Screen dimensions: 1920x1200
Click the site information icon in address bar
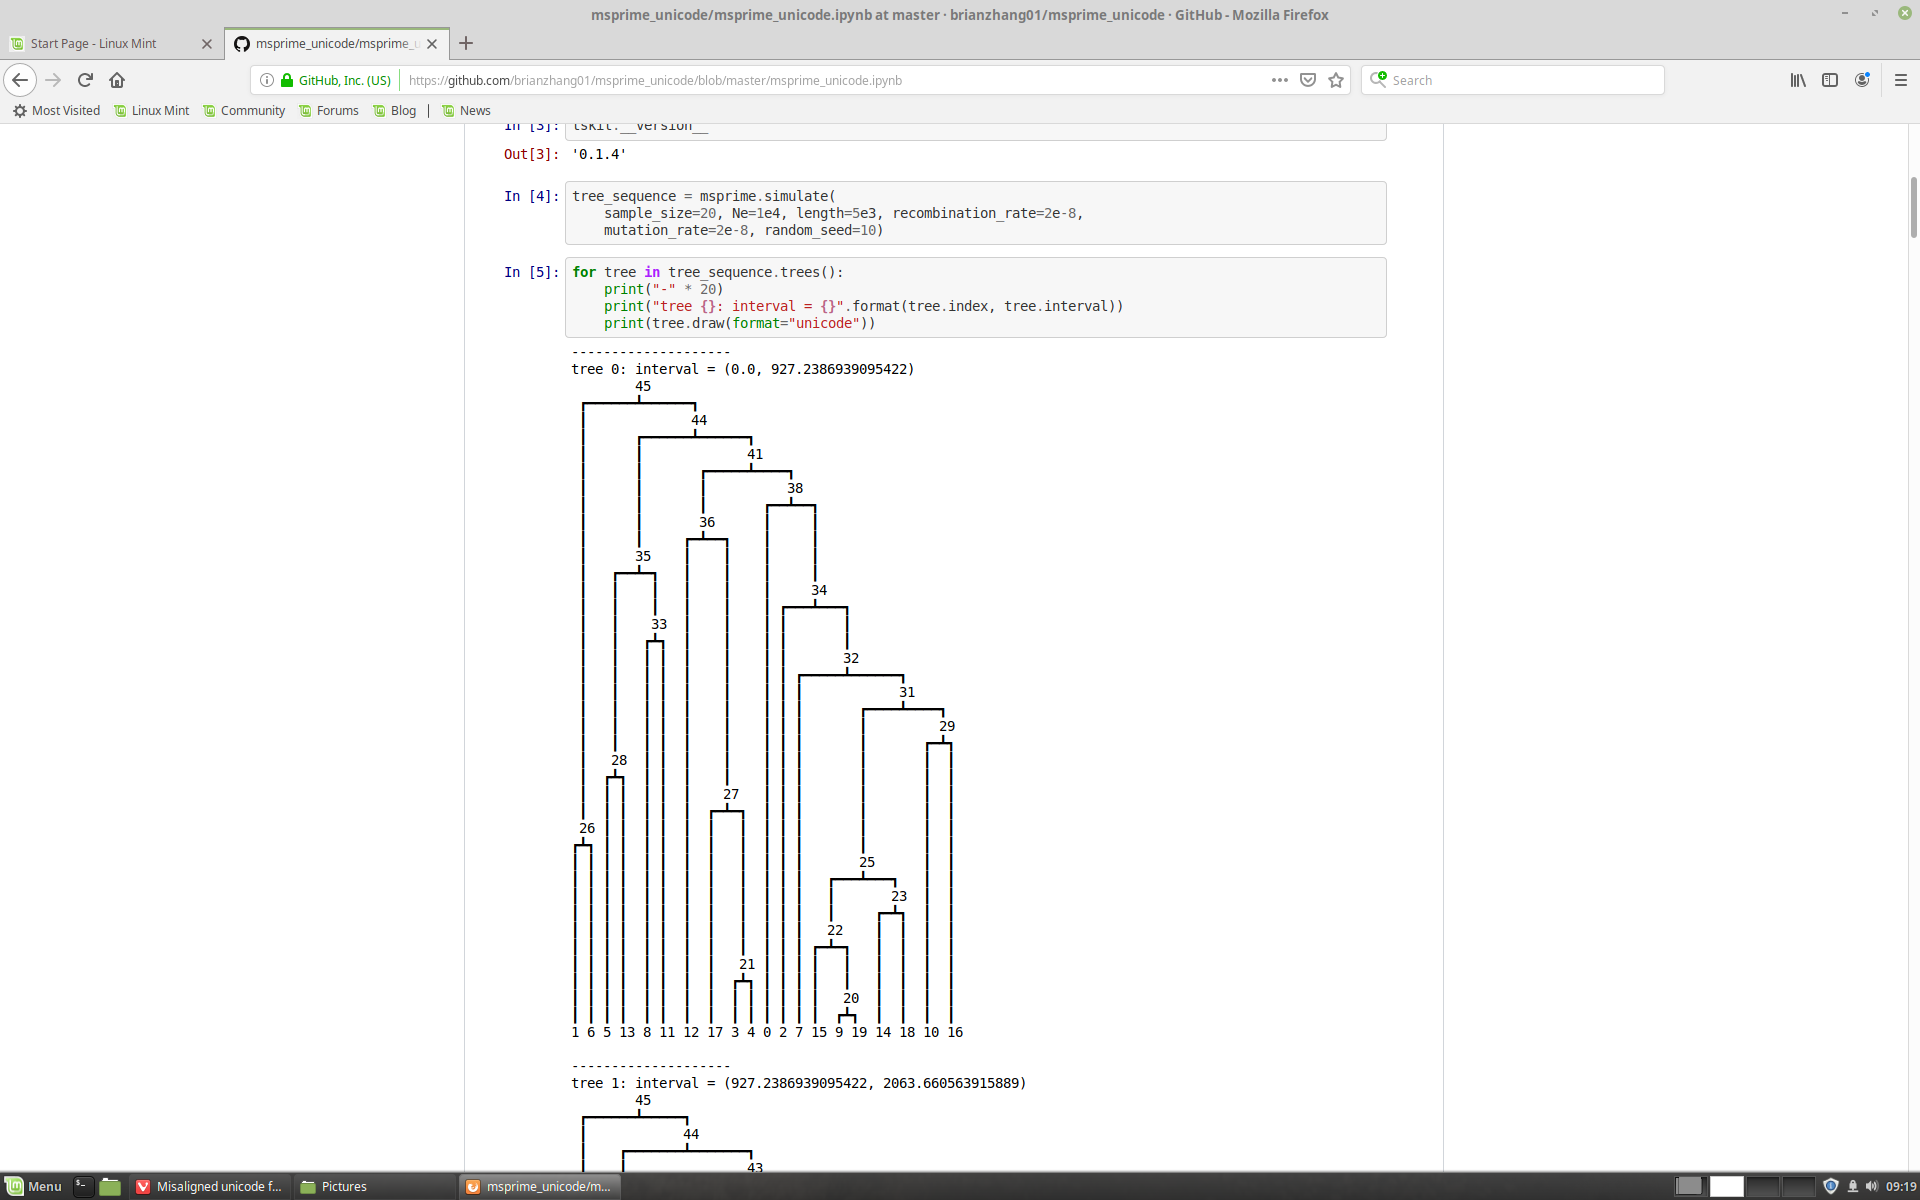(266, 80)
